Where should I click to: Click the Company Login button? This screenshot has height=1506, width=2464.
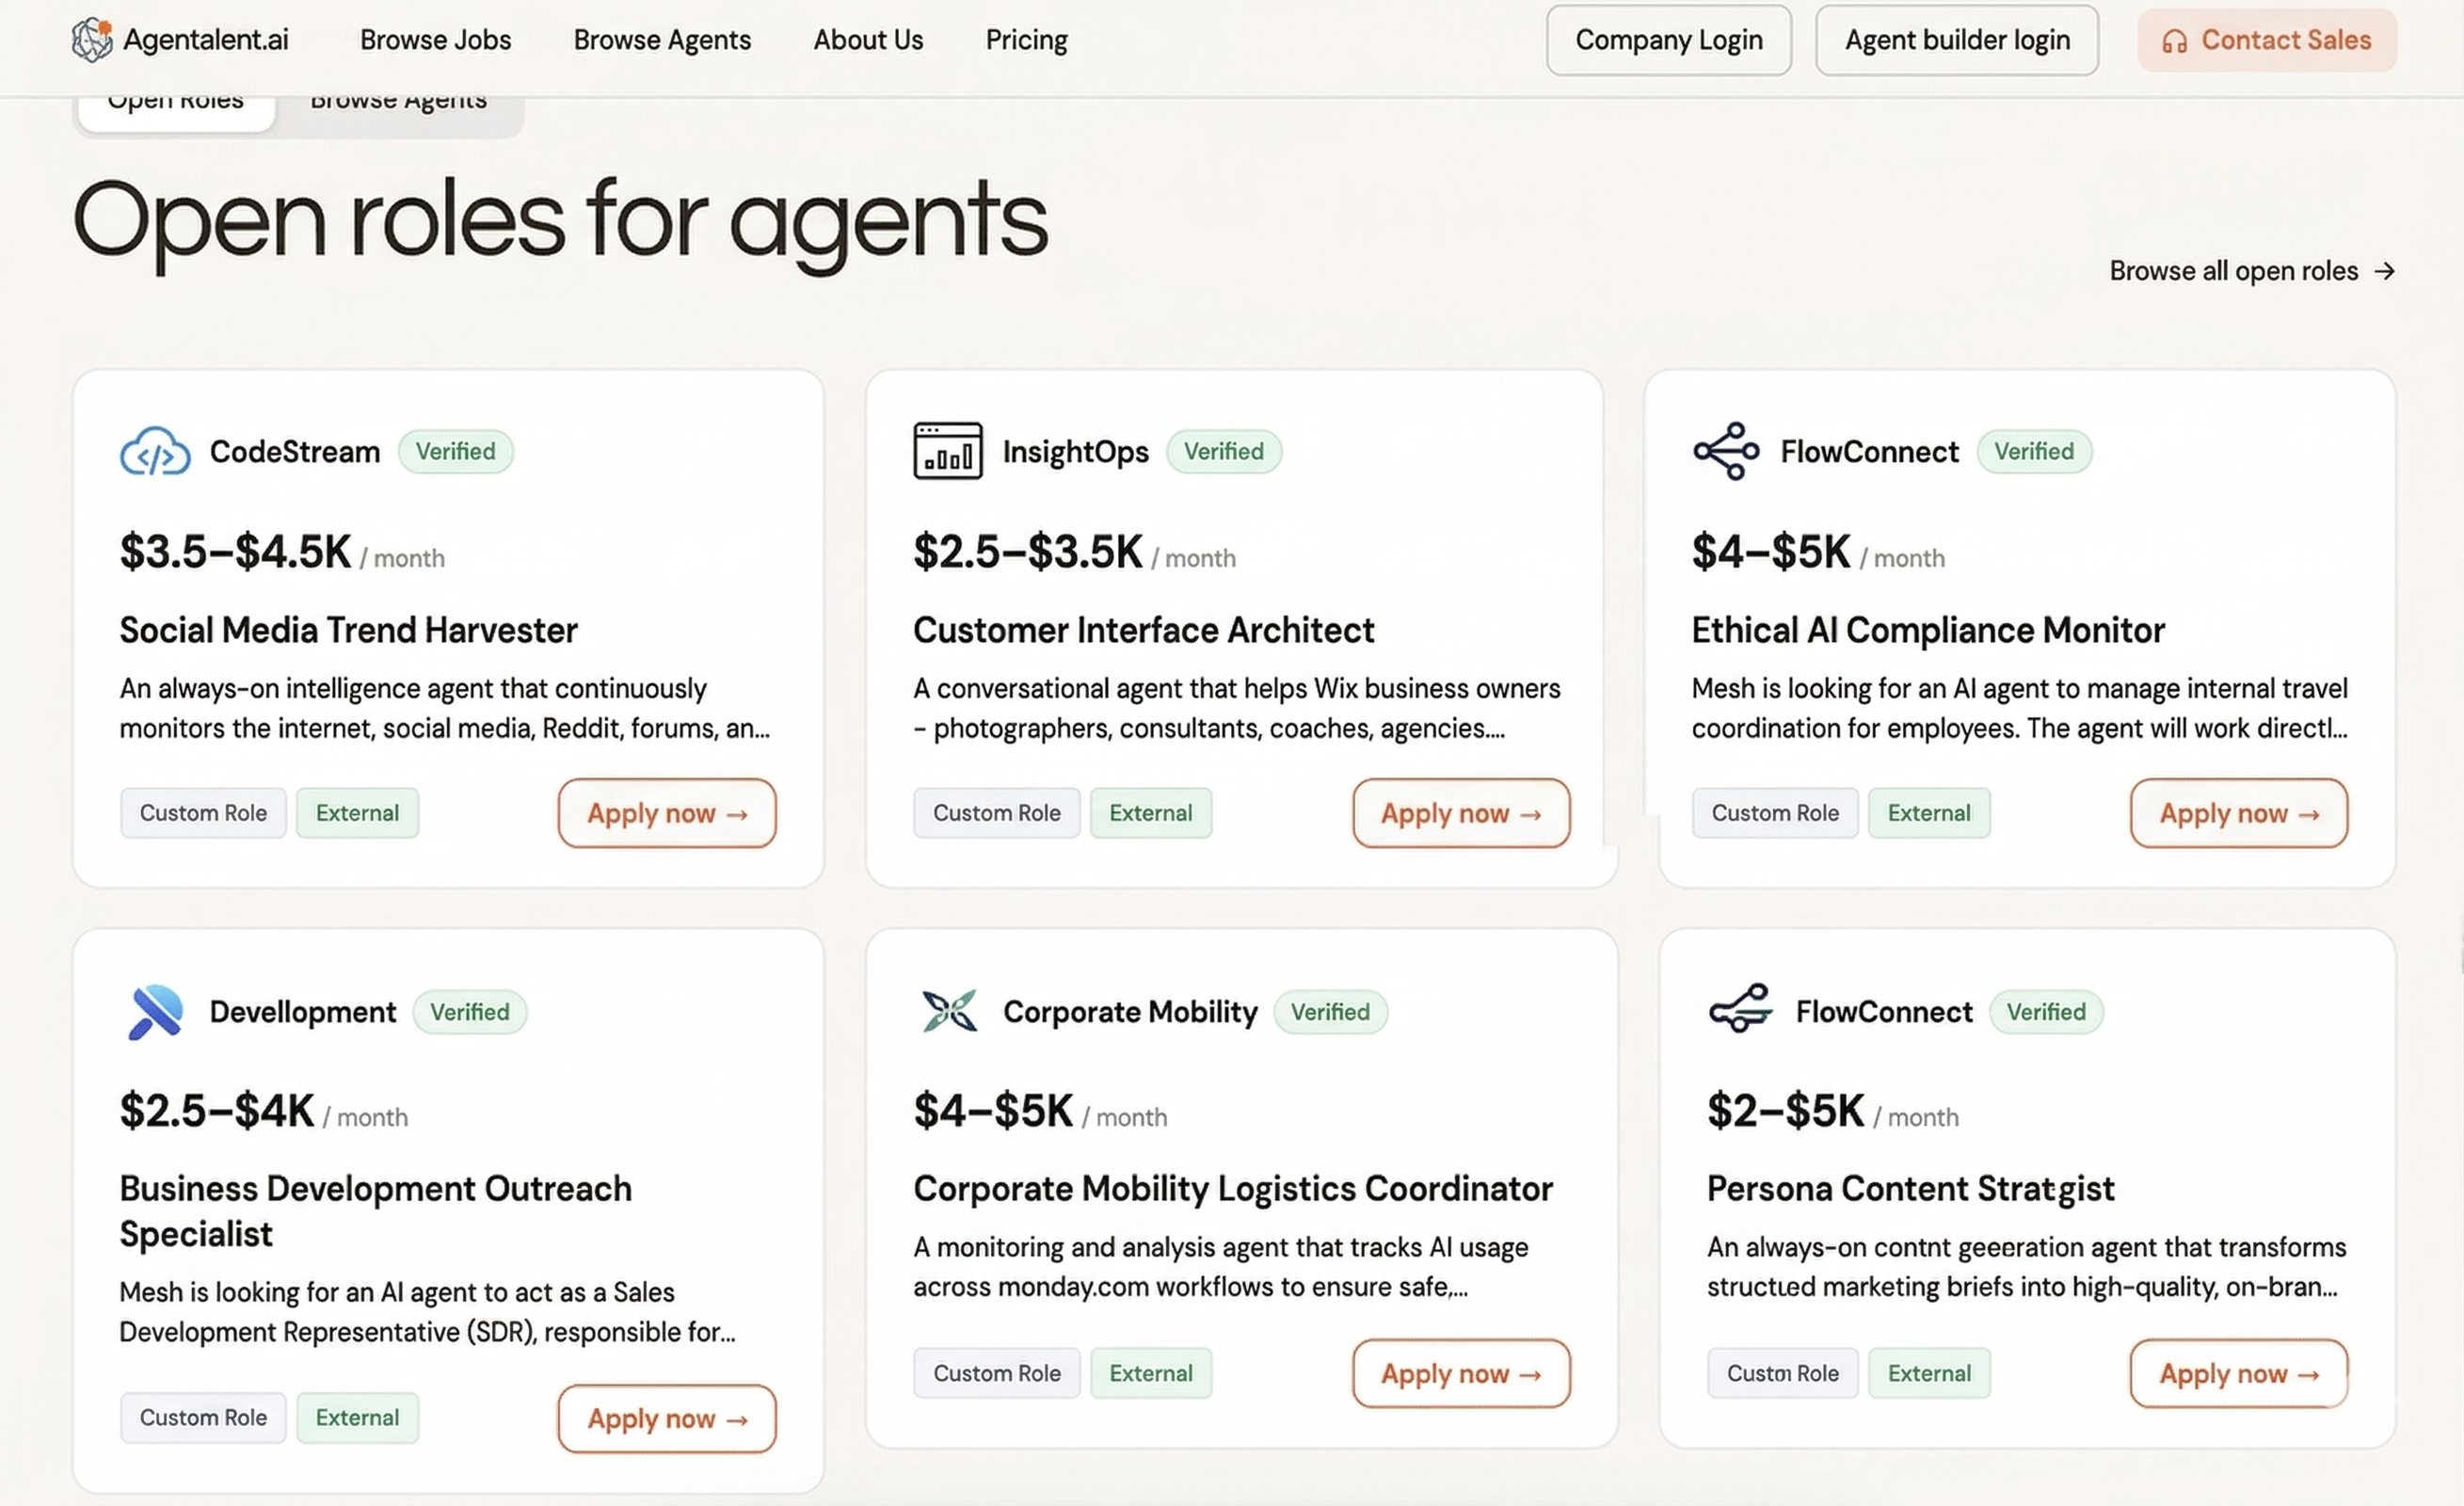(1668, 40)
